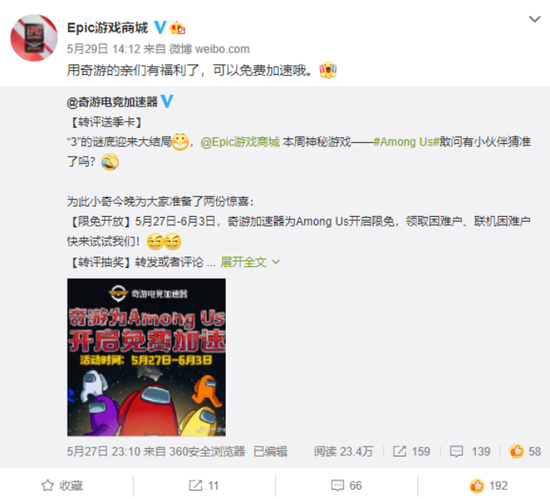Open the @Epic游戏商城 mention in the repost
This screenshot has width=550, height=499.
[x=240, y=142]
